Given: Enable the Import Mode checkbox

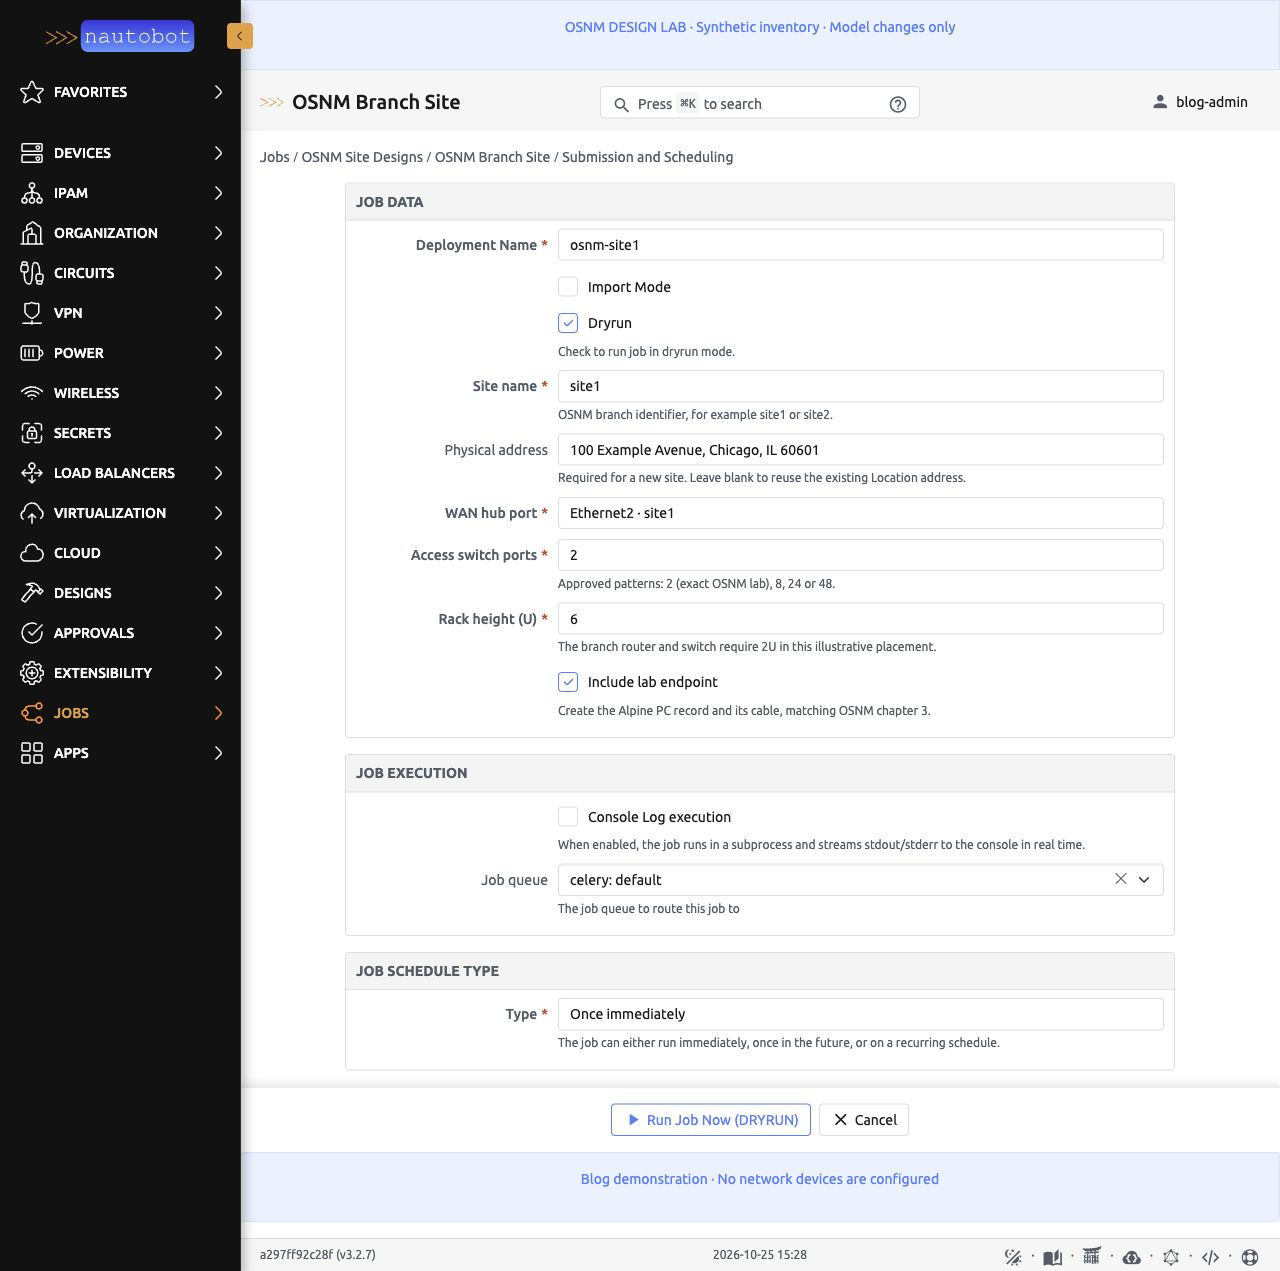Looking at the screenshot, I should pos(568,287).
